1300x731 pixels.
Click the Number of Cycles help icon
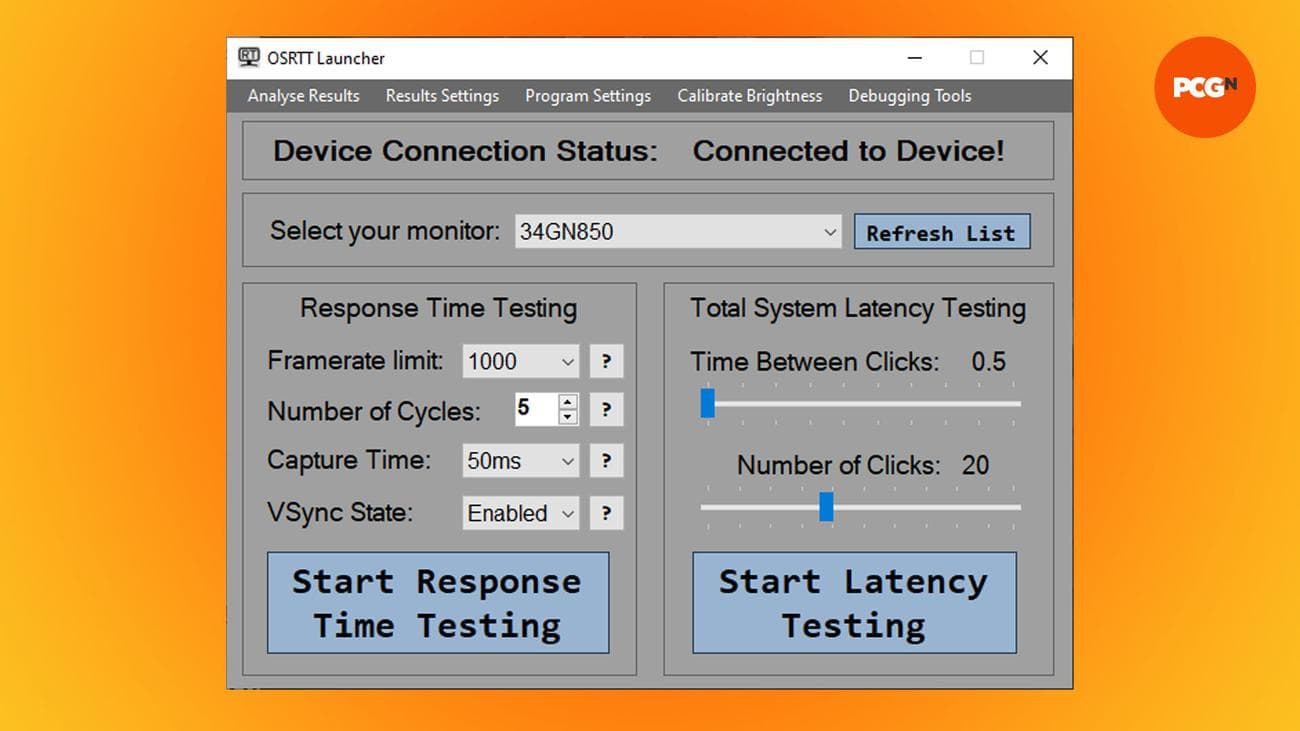click(x=606, y=409)
